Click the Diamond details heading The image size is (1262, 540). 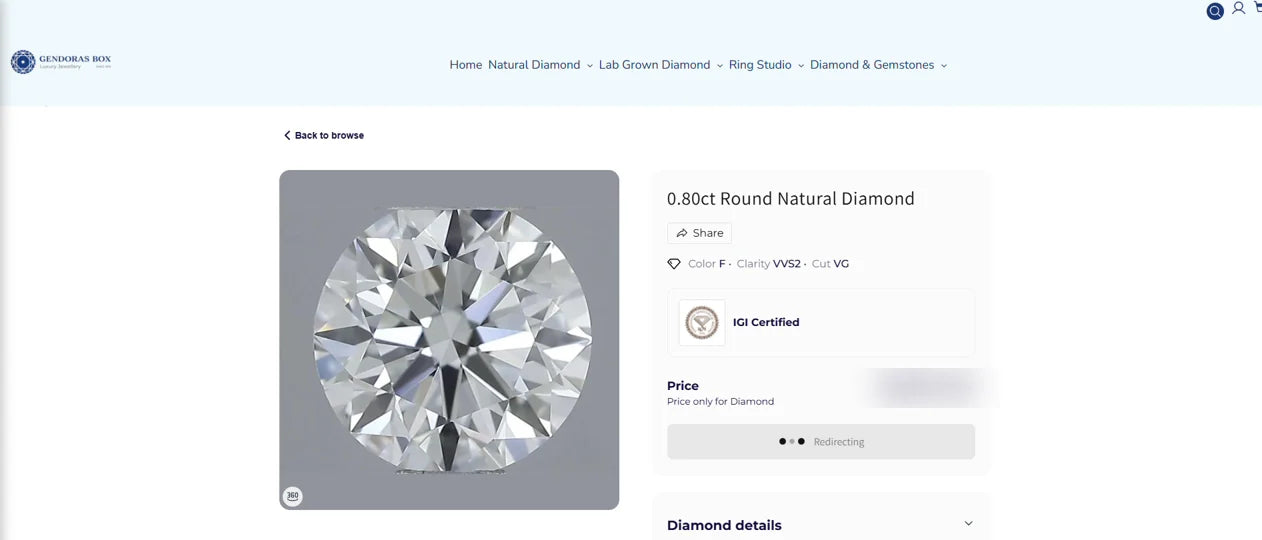[x=724, y=525]
